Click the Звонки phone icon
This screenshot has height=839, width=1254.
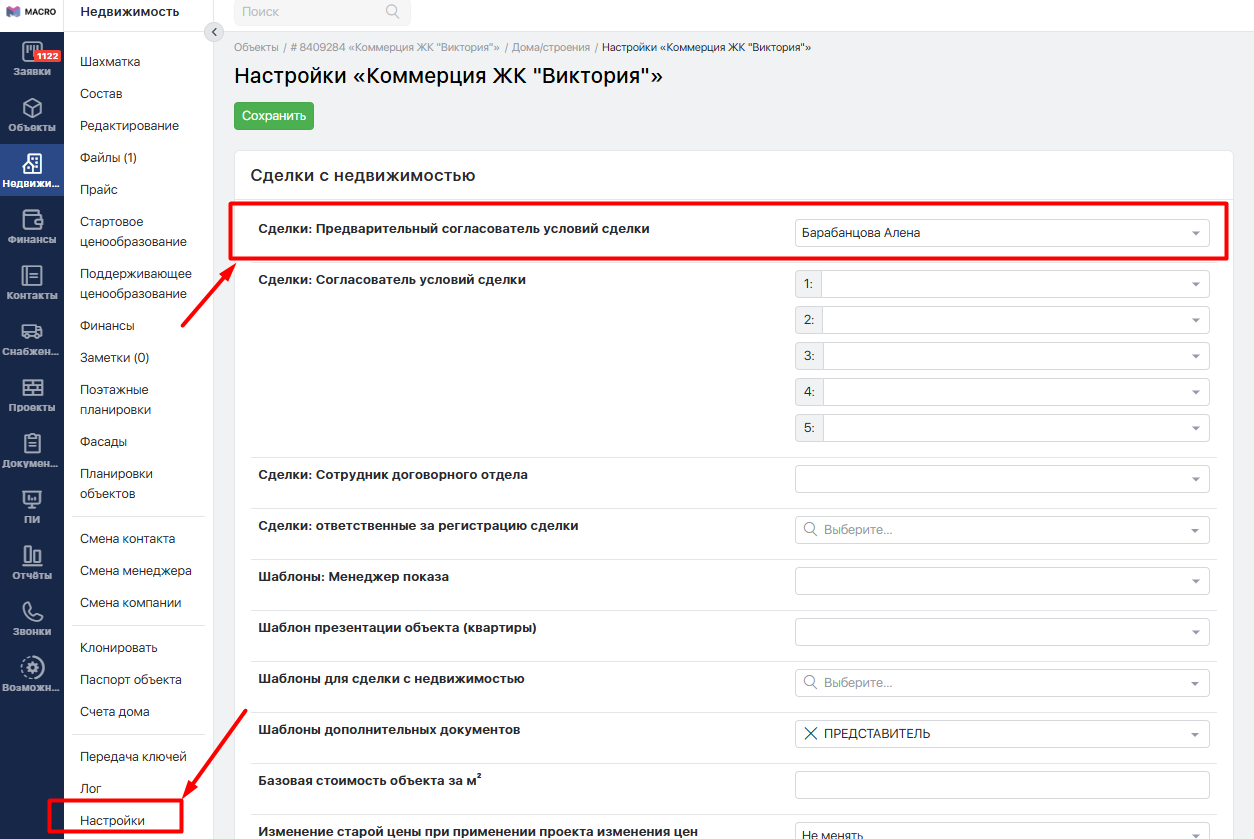(x=32, y=611)
